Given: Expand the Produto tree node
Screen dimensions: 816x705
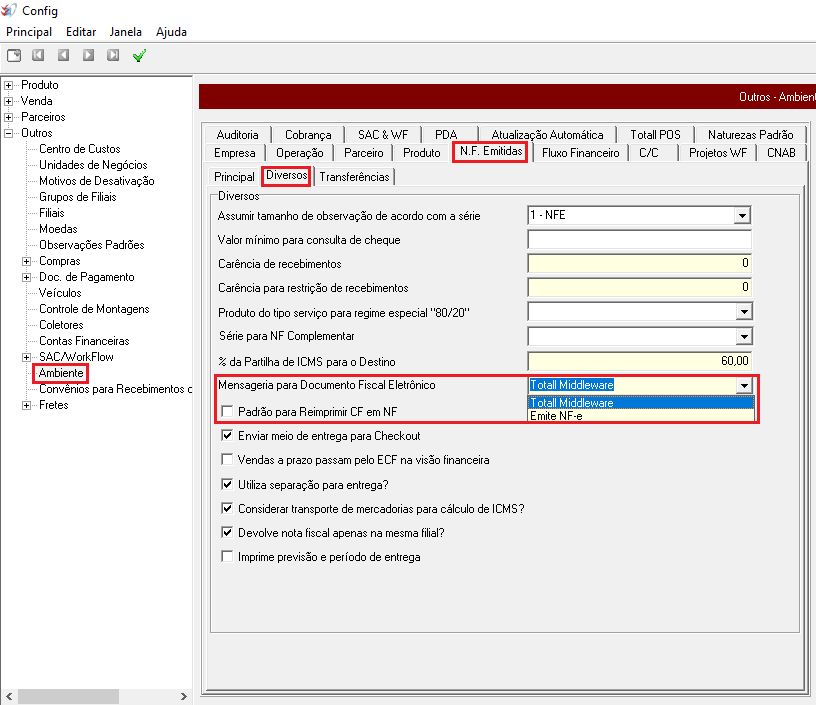Looking at the screenshot, I should [9, 85].
